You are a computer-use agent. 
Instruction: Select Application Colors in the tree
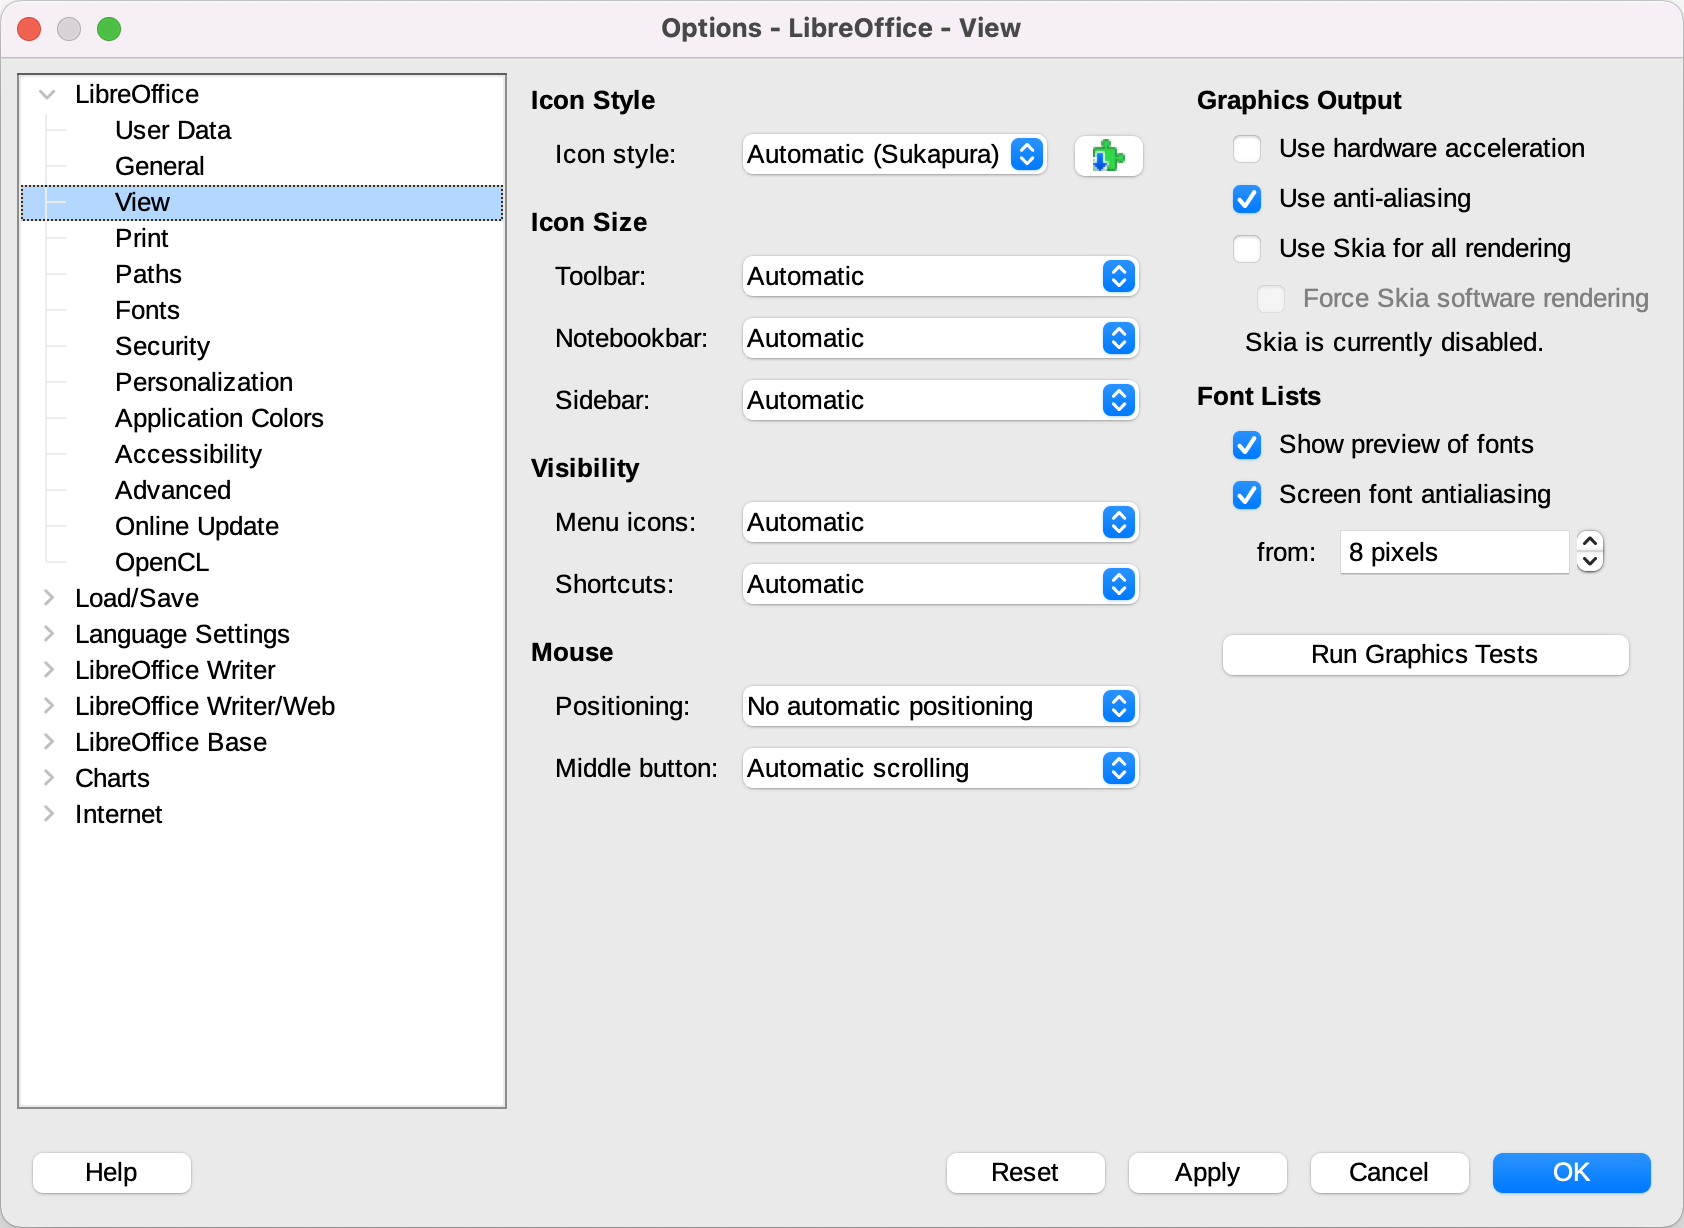[x=219, y=418]
